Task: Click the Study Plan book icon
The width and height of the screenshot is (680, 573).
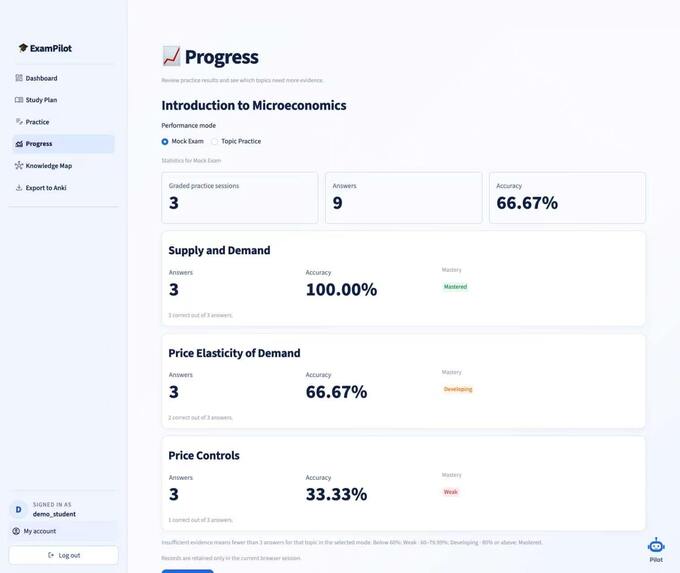Action: tap(19, 100)
